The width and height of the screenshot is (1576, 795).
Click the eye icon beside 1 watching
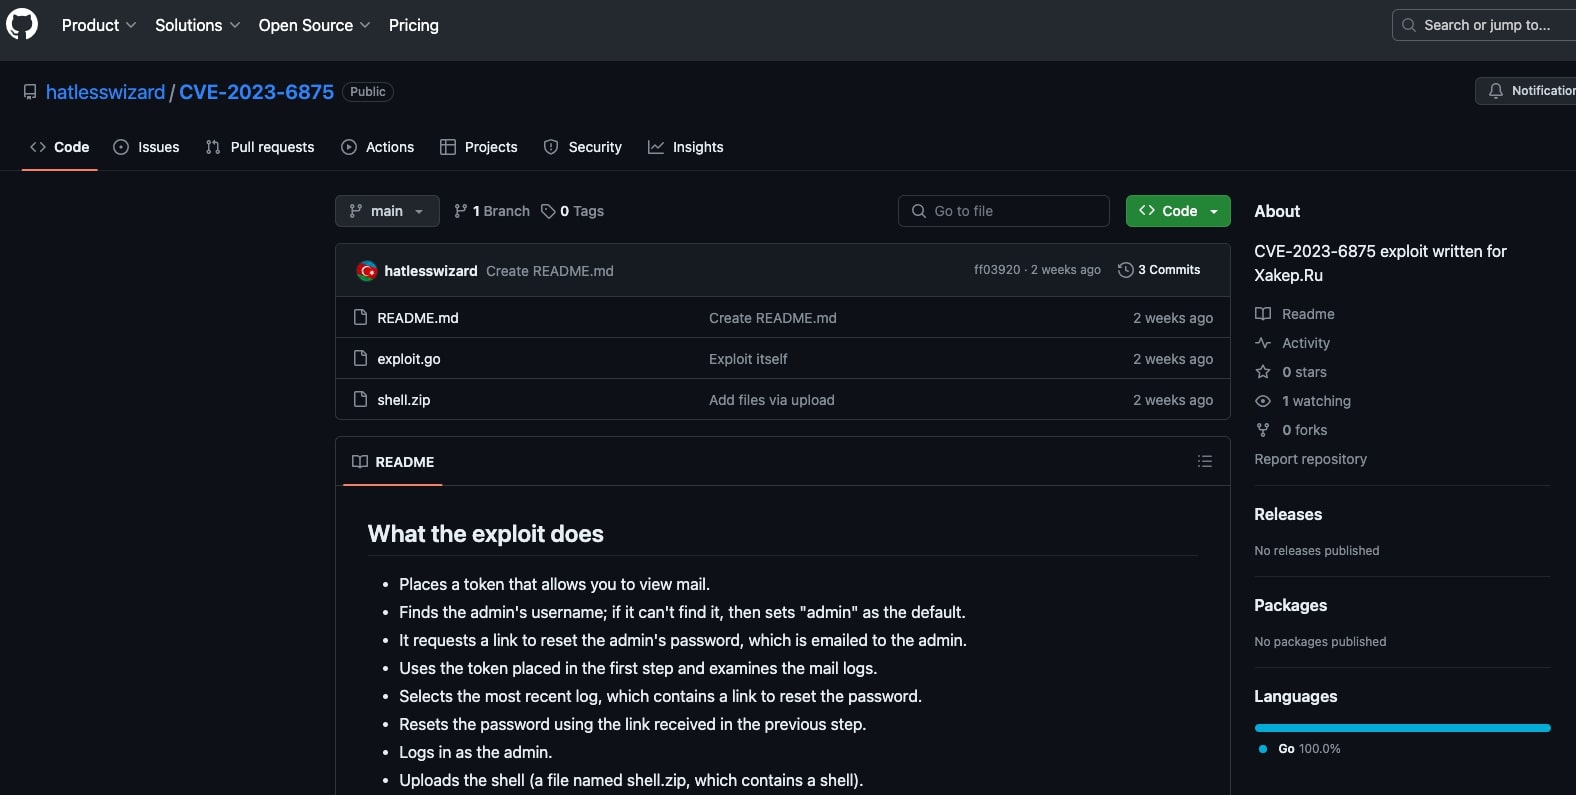click(x=1263, y=401)
